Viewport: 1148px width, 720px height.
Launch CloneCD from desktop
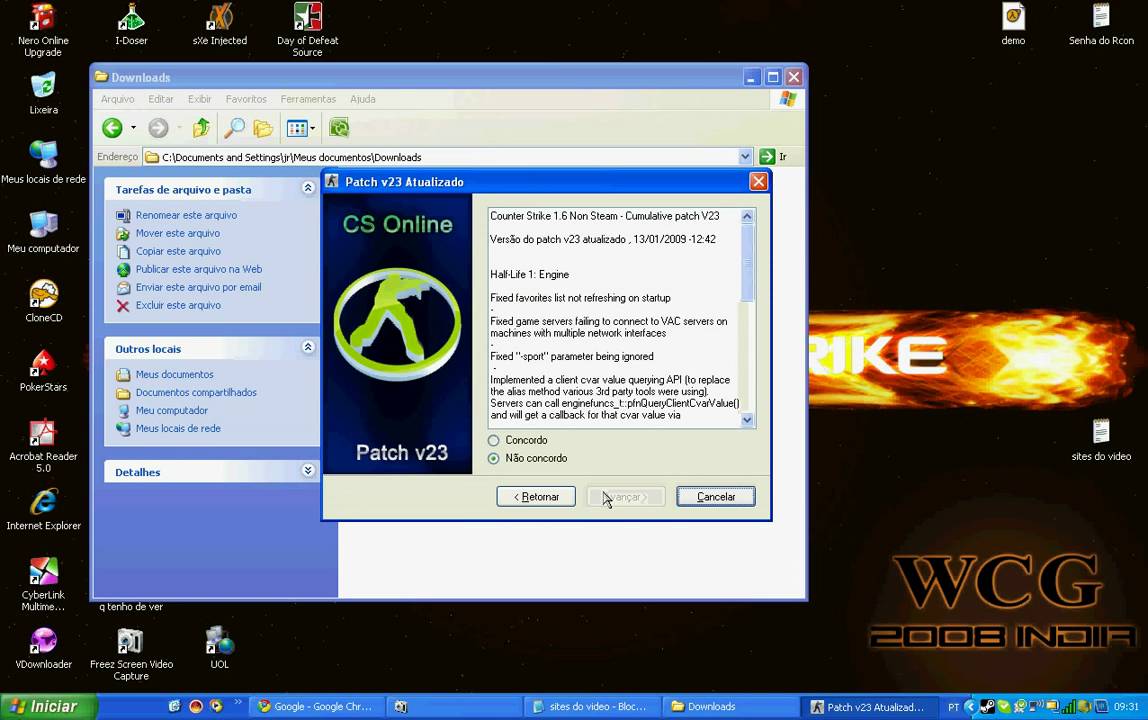[x=43, y=301]
